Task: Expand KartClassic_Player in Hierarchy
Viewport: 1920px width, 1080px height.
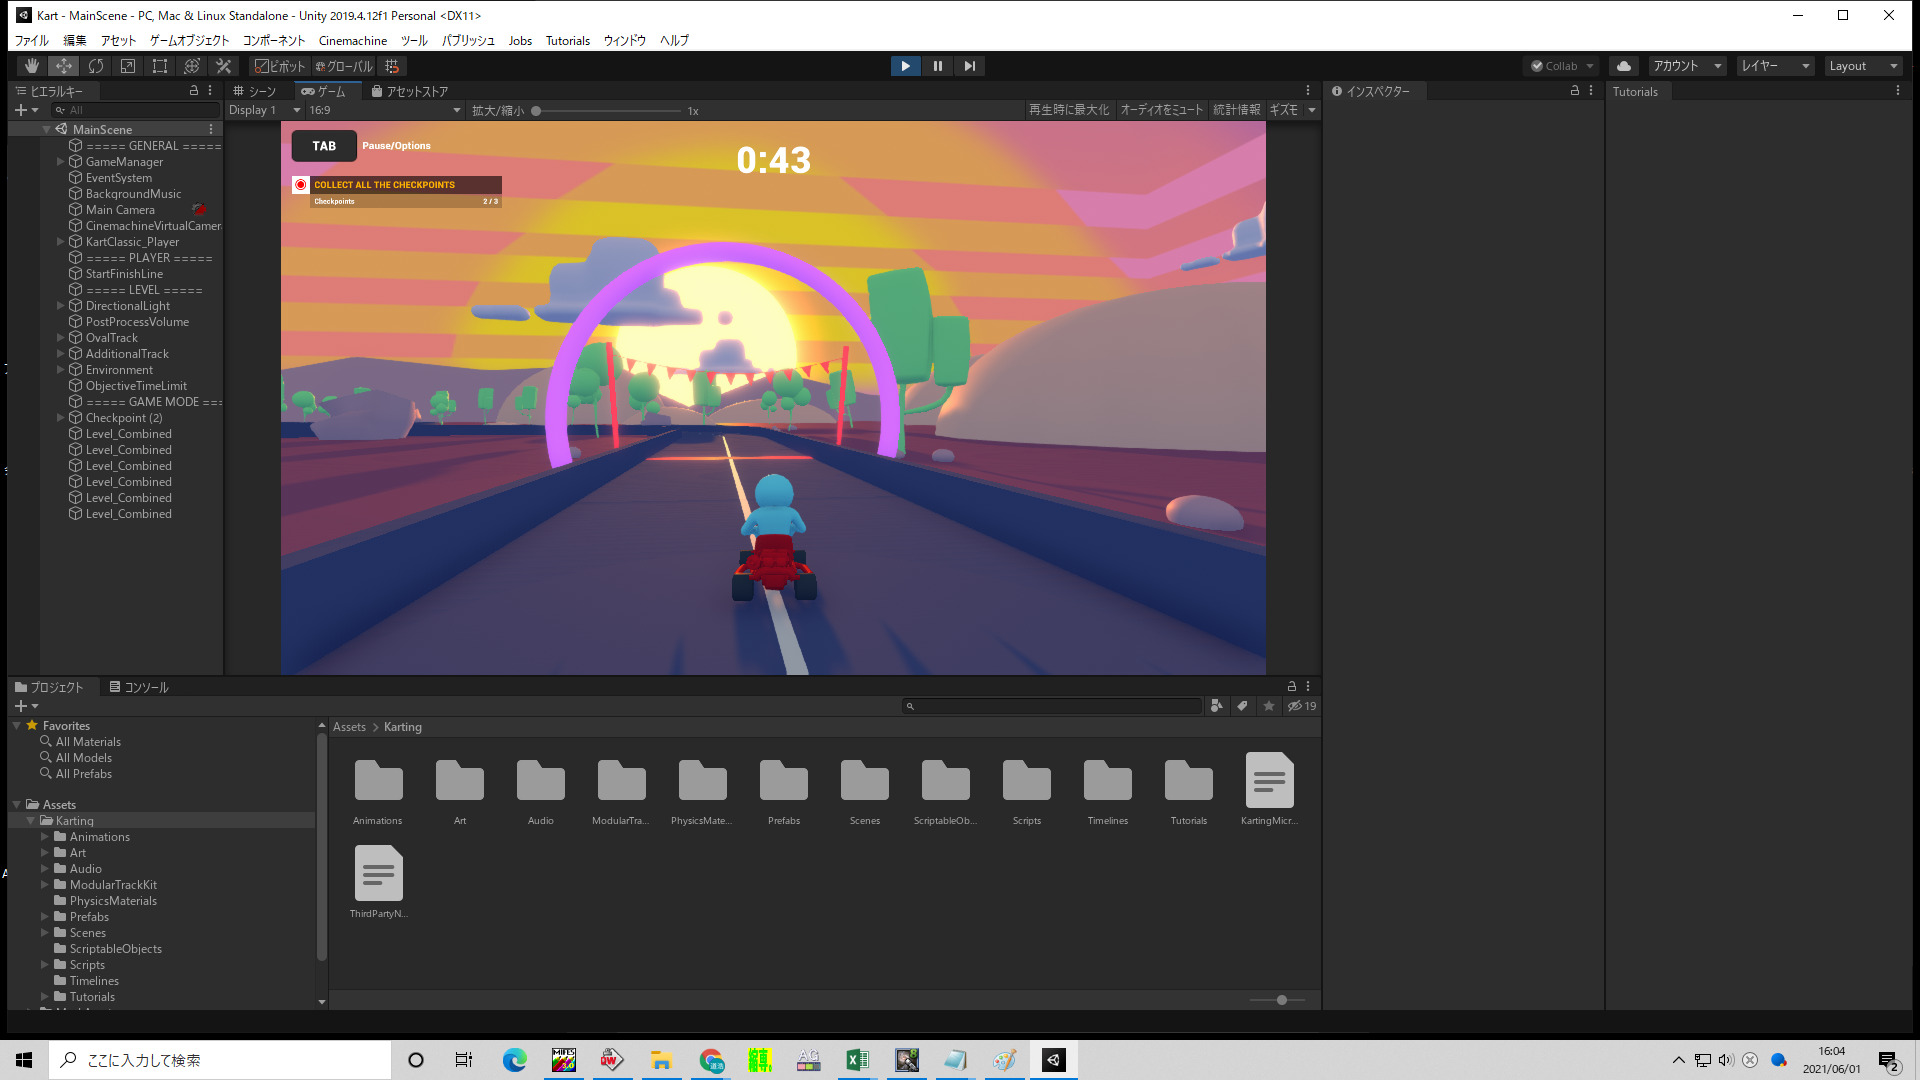Action: tap(60, 242)
